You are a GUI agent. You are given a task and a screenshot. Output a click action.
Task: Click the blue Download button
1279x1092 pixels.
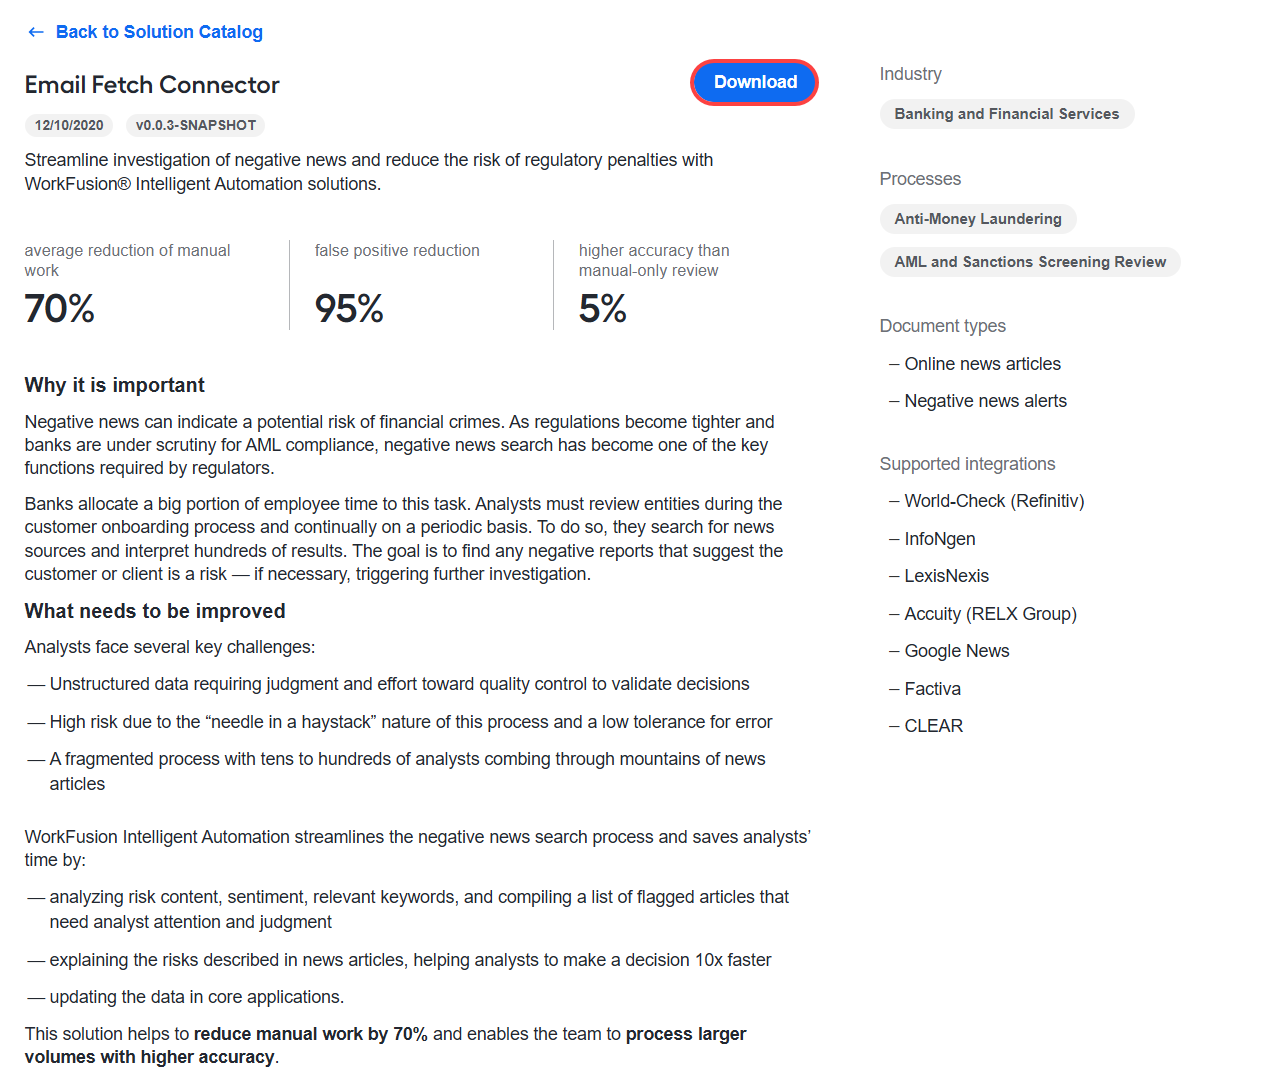pos(755,82)
